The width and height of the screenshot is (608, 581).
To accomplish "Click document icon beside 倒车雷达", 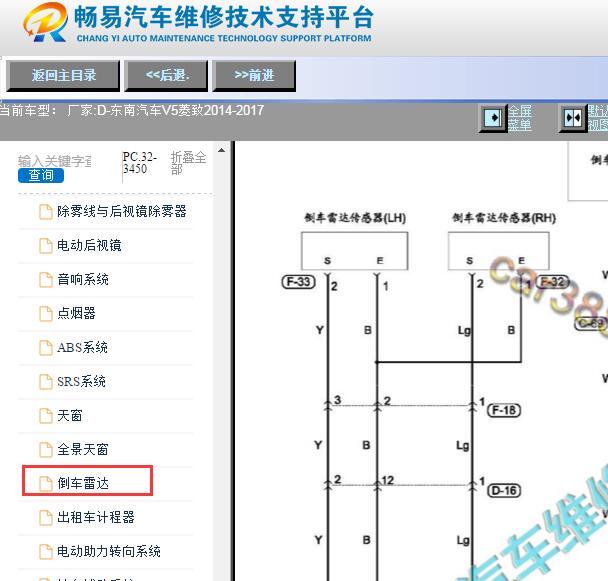I will [46, 484].
